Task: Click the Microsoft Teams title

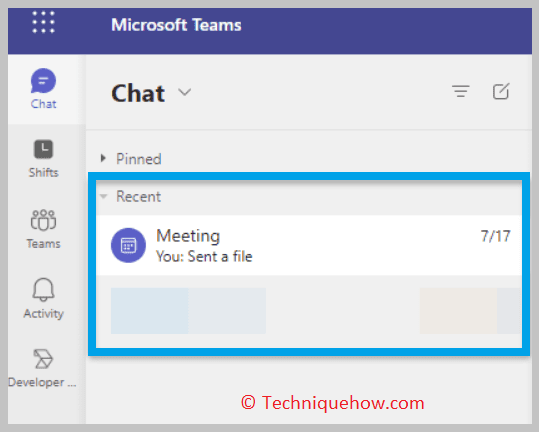Action: point(176,25)
